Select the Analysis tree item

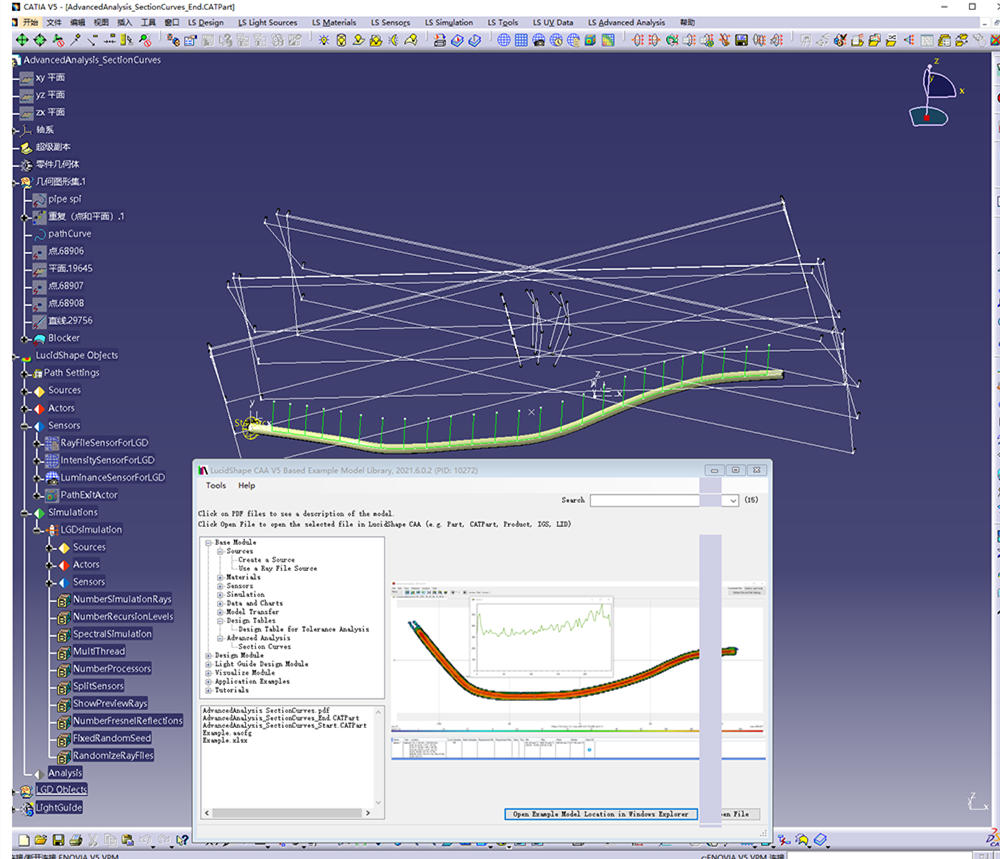65,773
